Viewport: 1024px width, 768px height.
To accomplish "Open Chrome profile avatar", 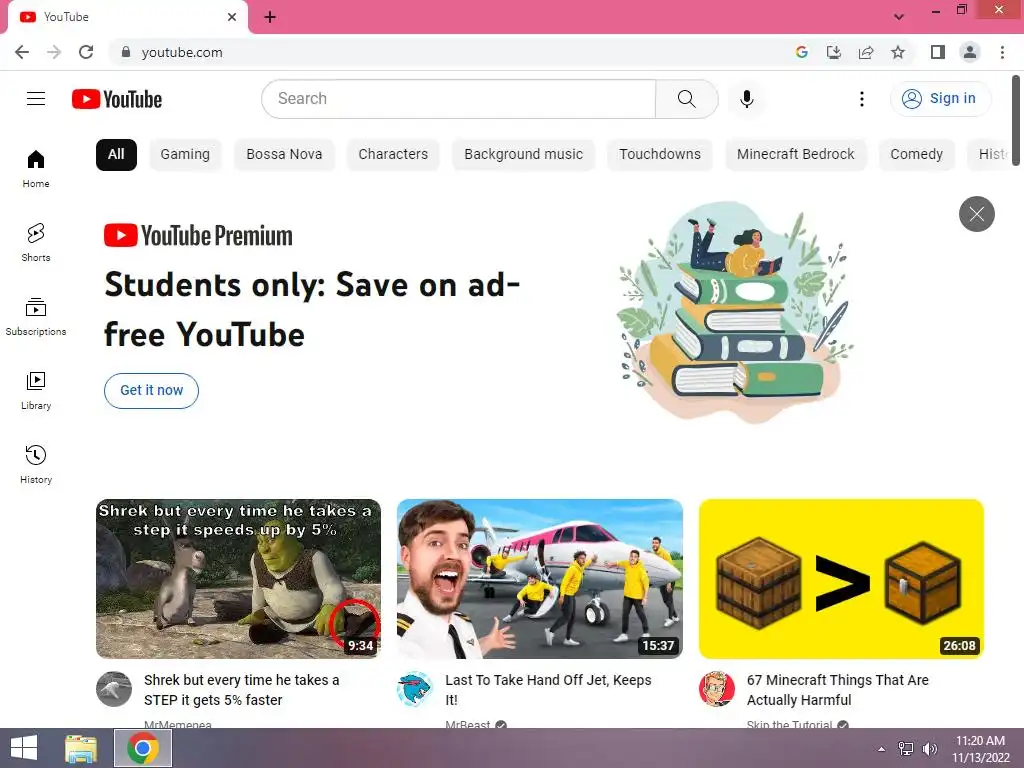I will 970,52.
